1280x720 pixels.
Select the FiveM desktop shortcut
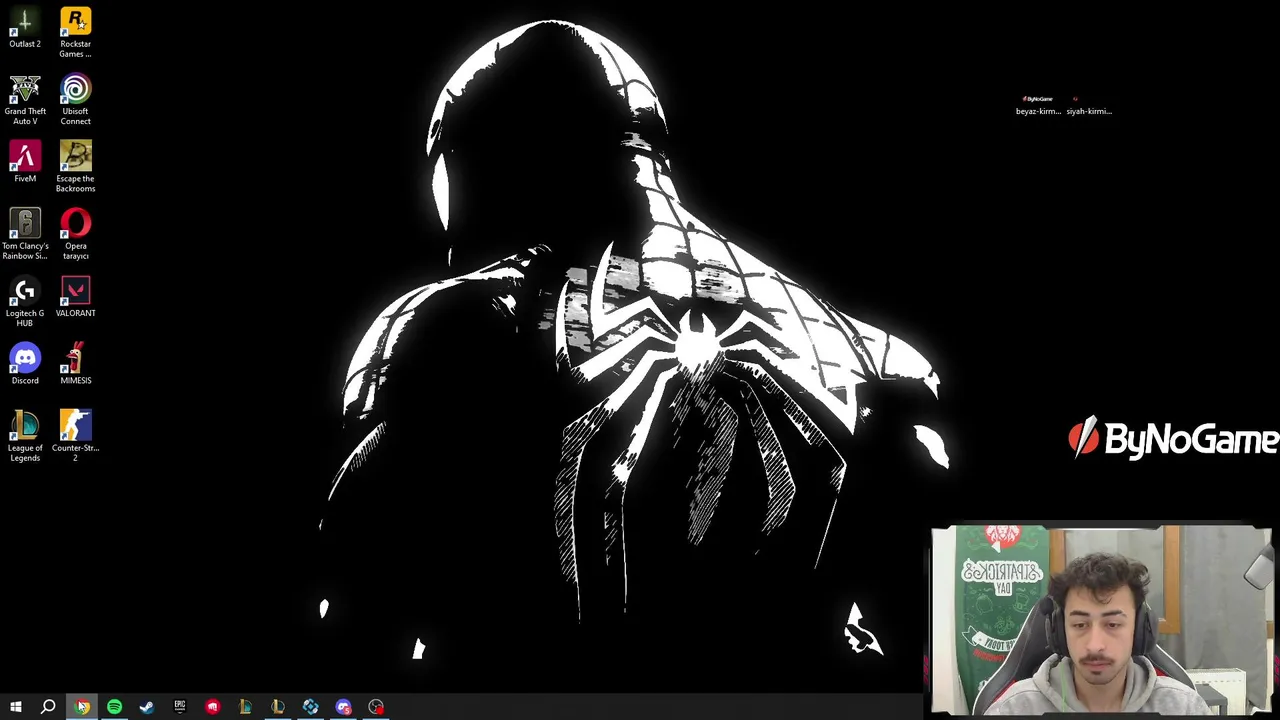coord(25,162)
